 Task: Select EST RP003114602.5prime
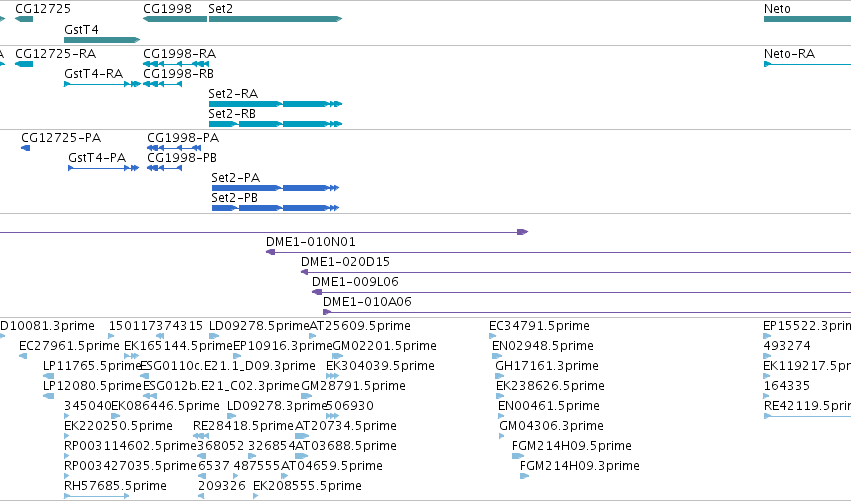point(130,447)
